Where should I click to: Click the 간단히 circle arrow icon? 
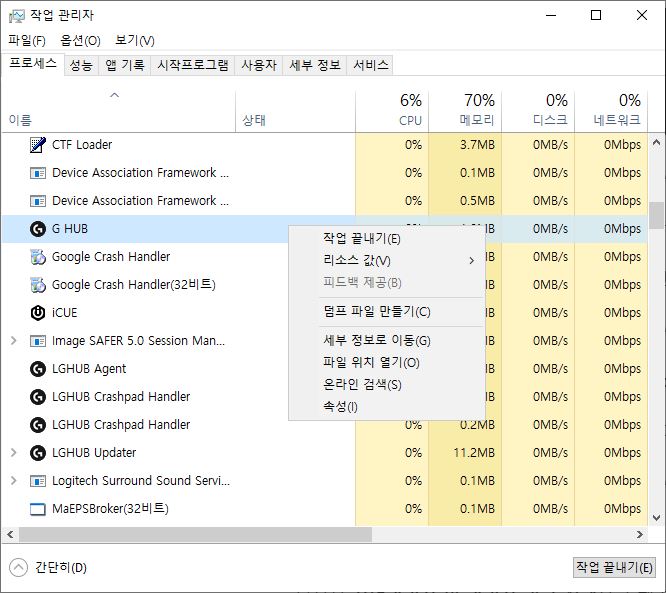click(18, 568)
